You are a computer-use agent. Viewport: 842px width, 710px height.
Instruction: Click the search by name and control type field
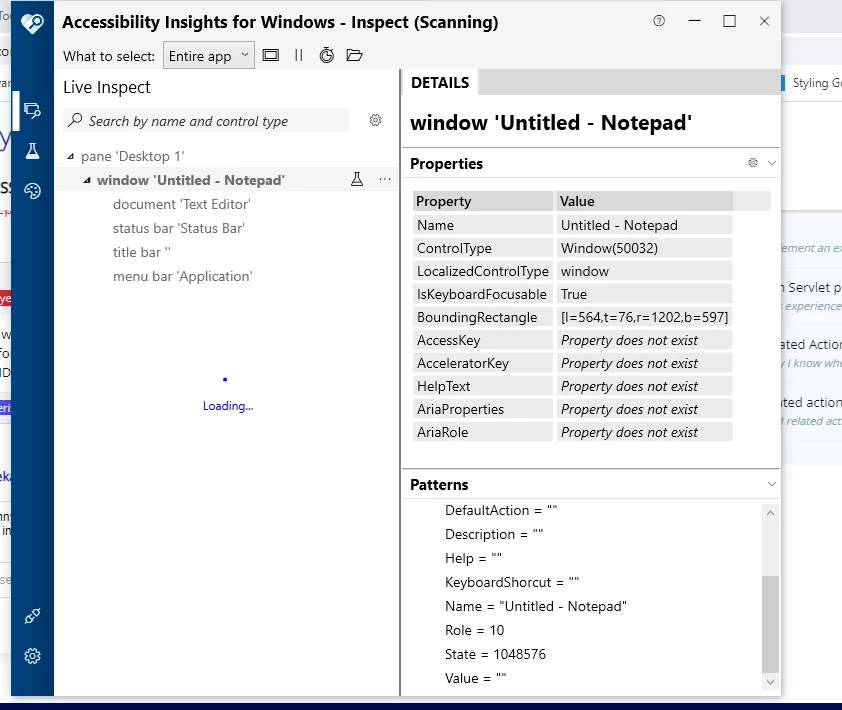click(207, 121)
